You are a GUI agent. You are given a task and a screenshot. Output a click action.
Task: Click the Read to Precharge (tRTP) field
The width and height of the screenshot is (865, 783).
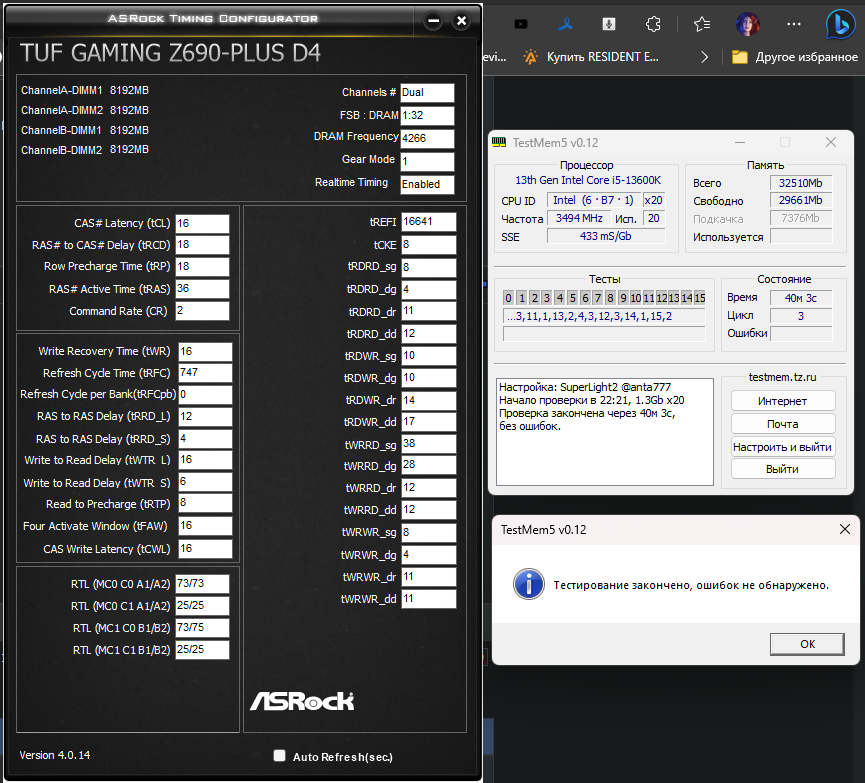pos(205,503)
